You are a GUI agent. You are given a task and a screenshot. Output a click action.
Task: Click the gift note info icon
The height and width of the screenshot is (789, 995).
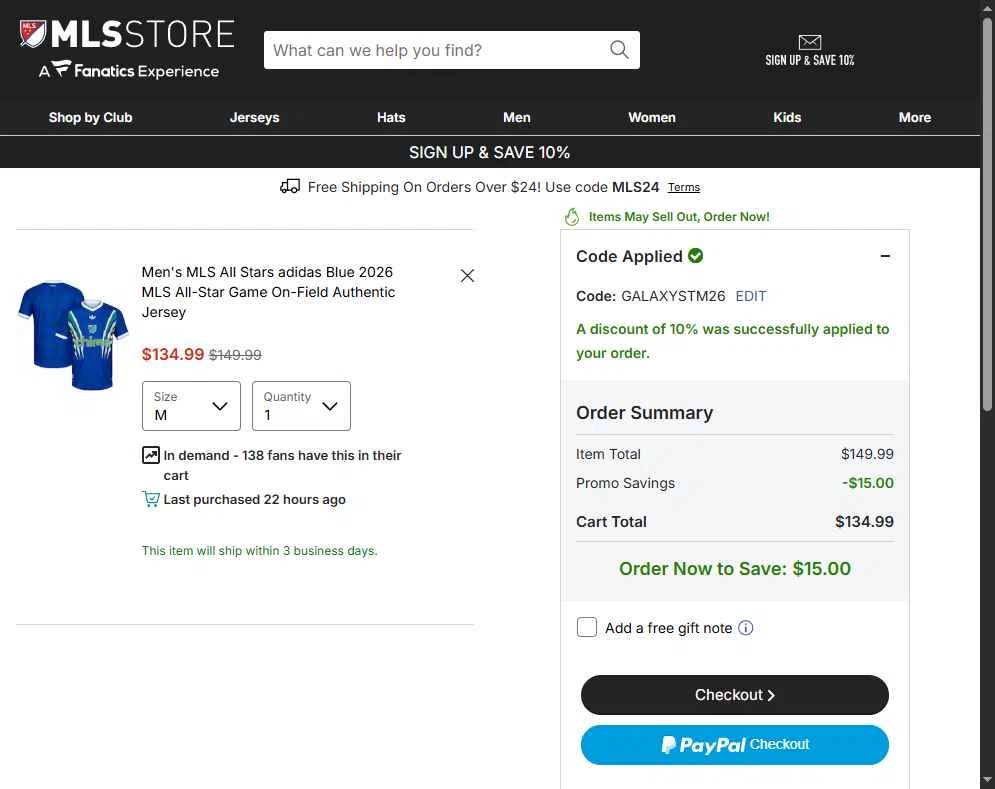[x=746, y=628]
